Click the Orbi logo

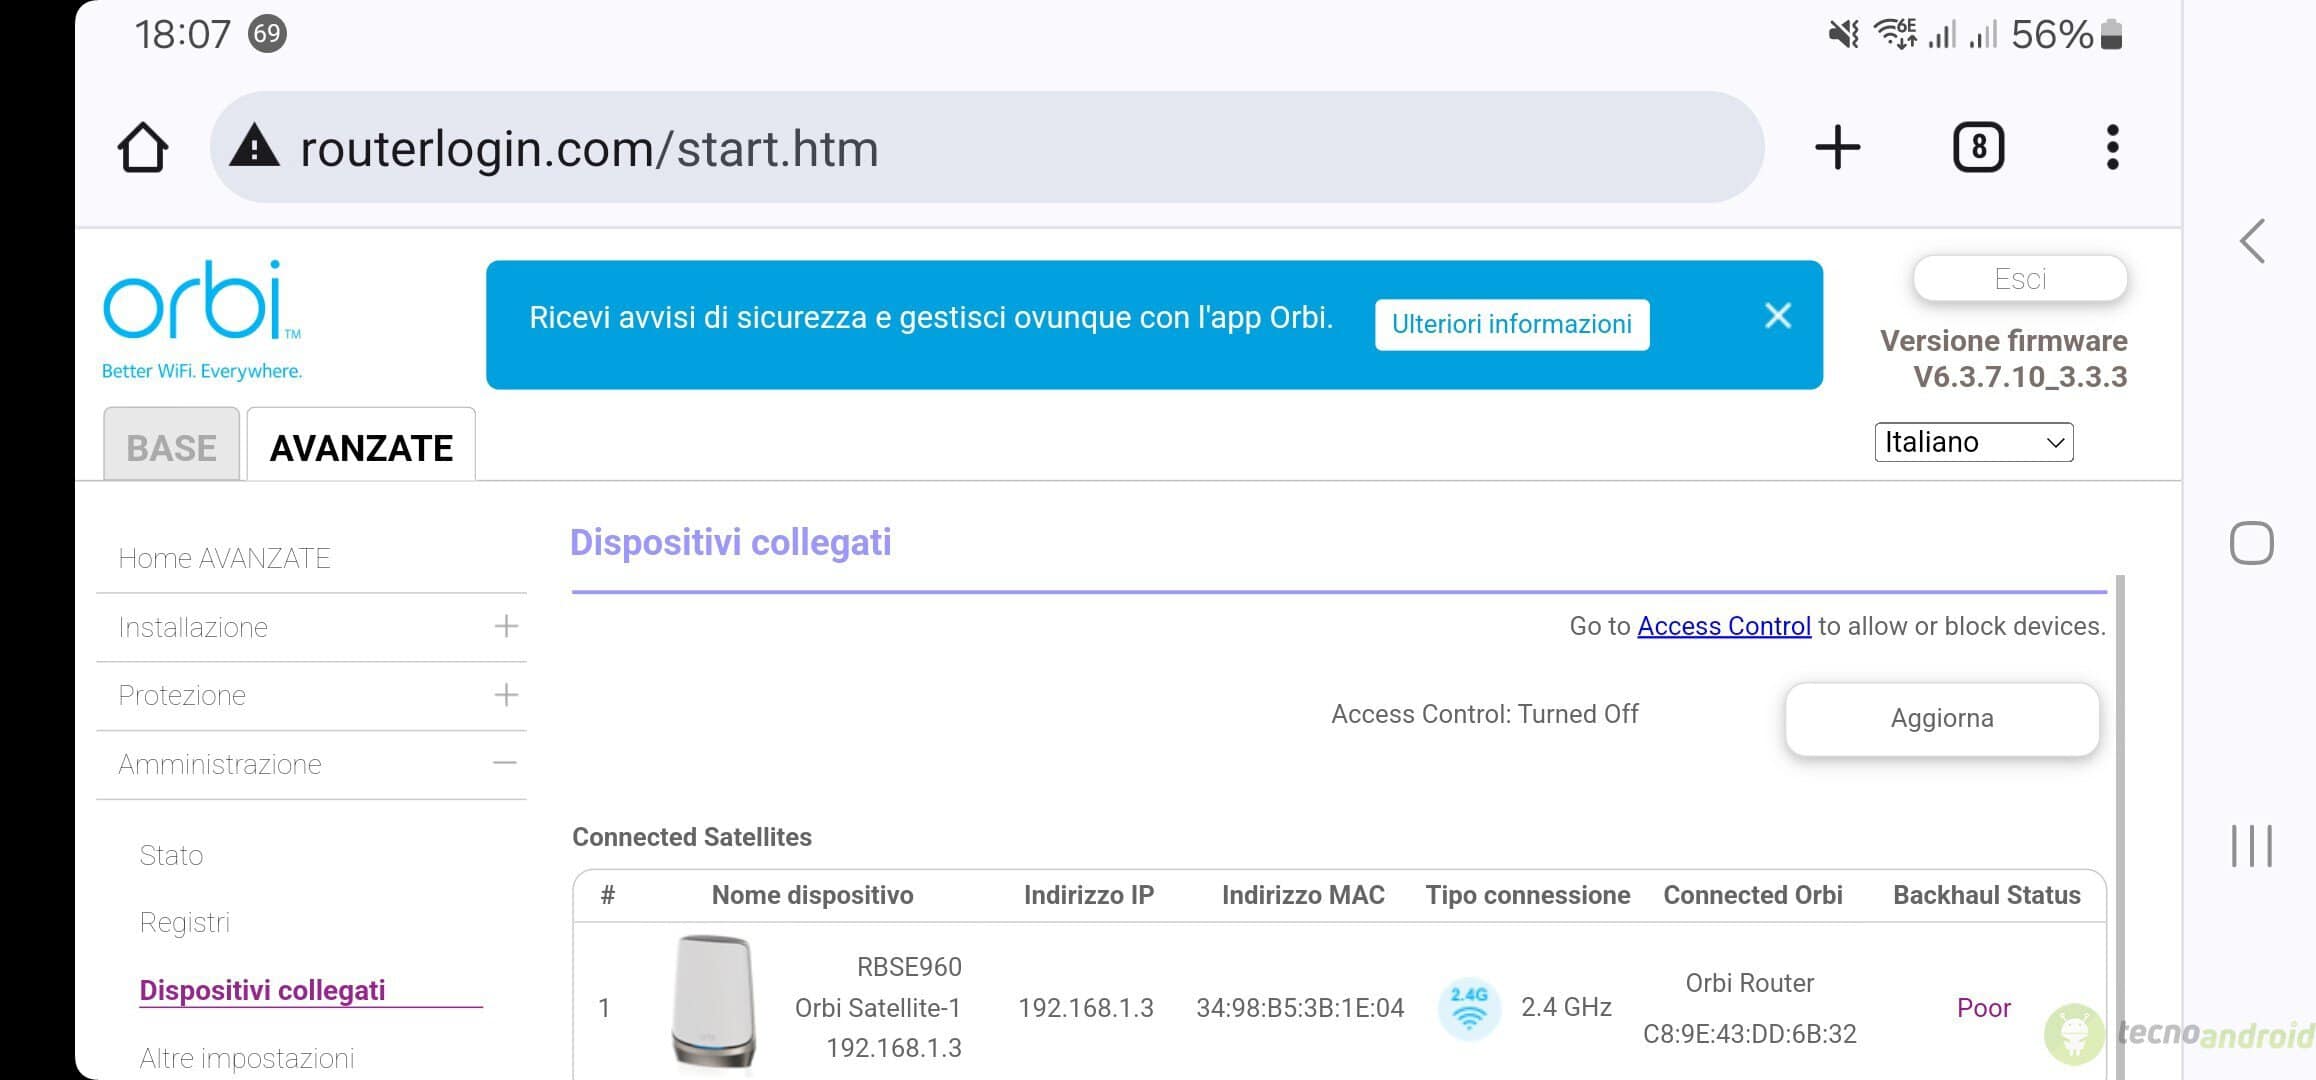pos(202,320)
